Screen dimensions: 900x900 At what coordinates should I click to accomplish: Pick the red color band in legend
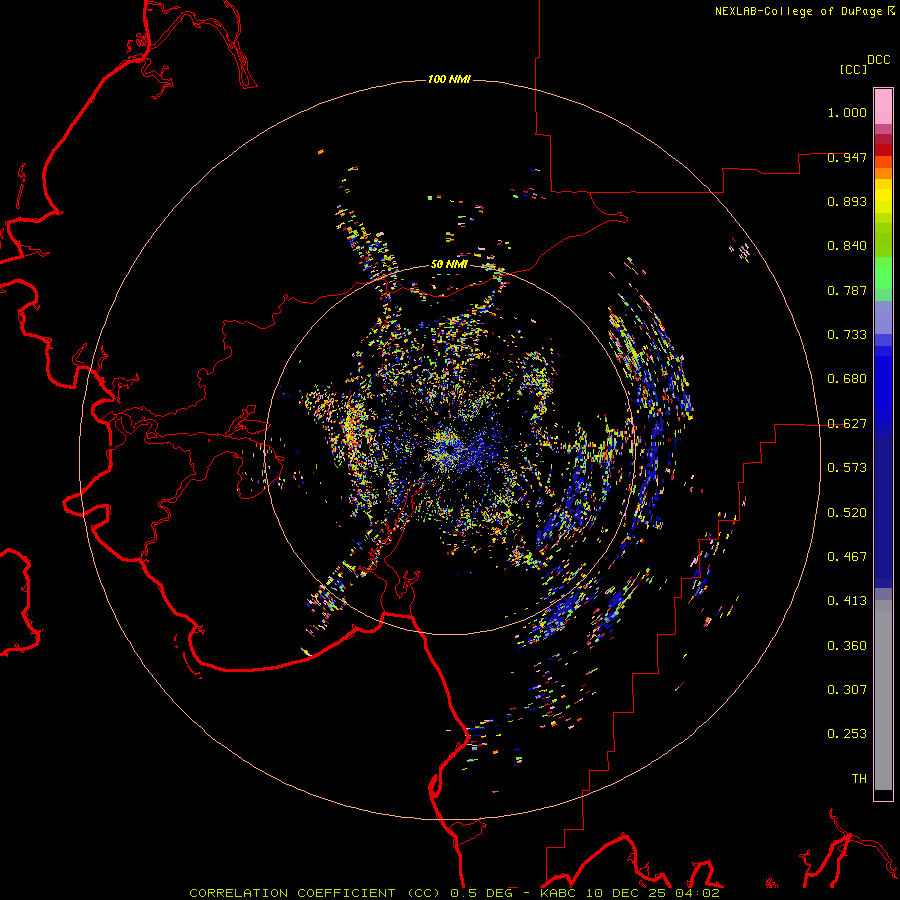click(x=883, y=149)
